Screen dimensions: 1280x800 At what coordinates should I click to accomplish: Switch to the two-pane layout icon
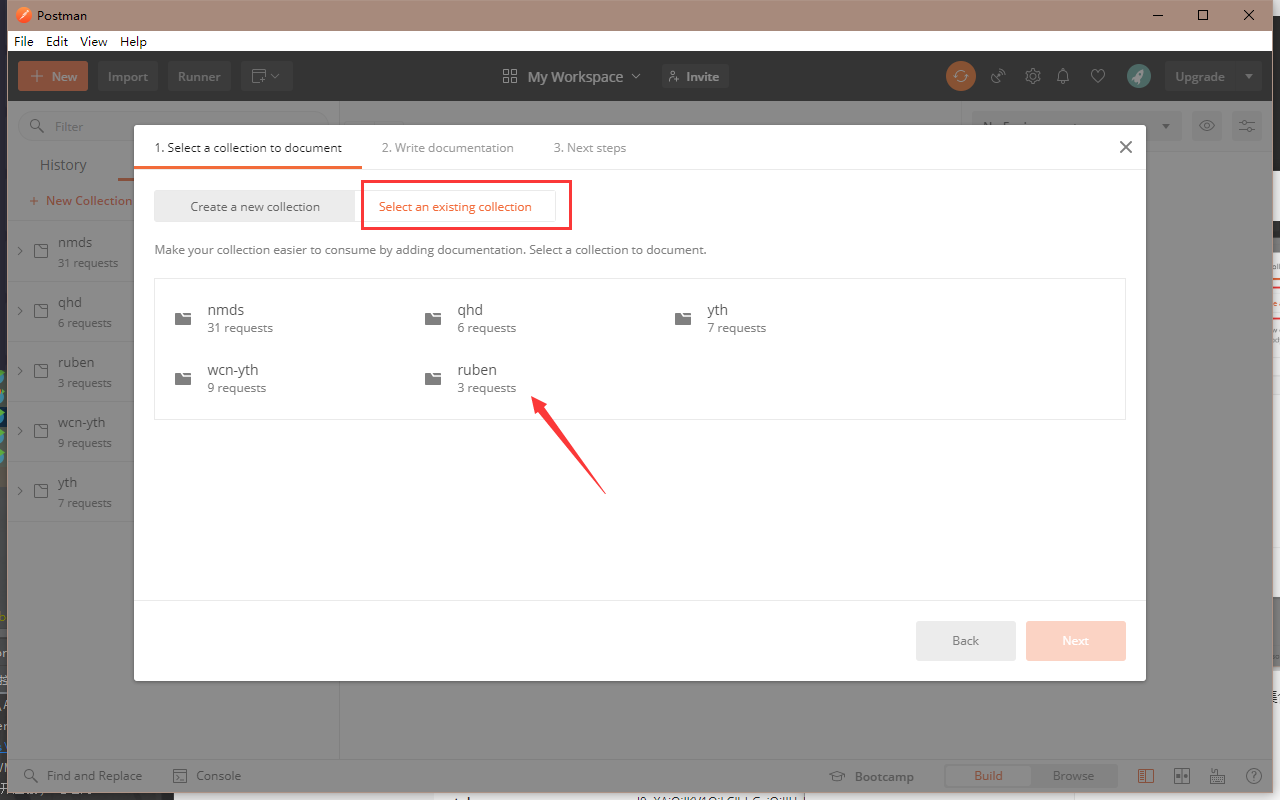[1182, 776]
